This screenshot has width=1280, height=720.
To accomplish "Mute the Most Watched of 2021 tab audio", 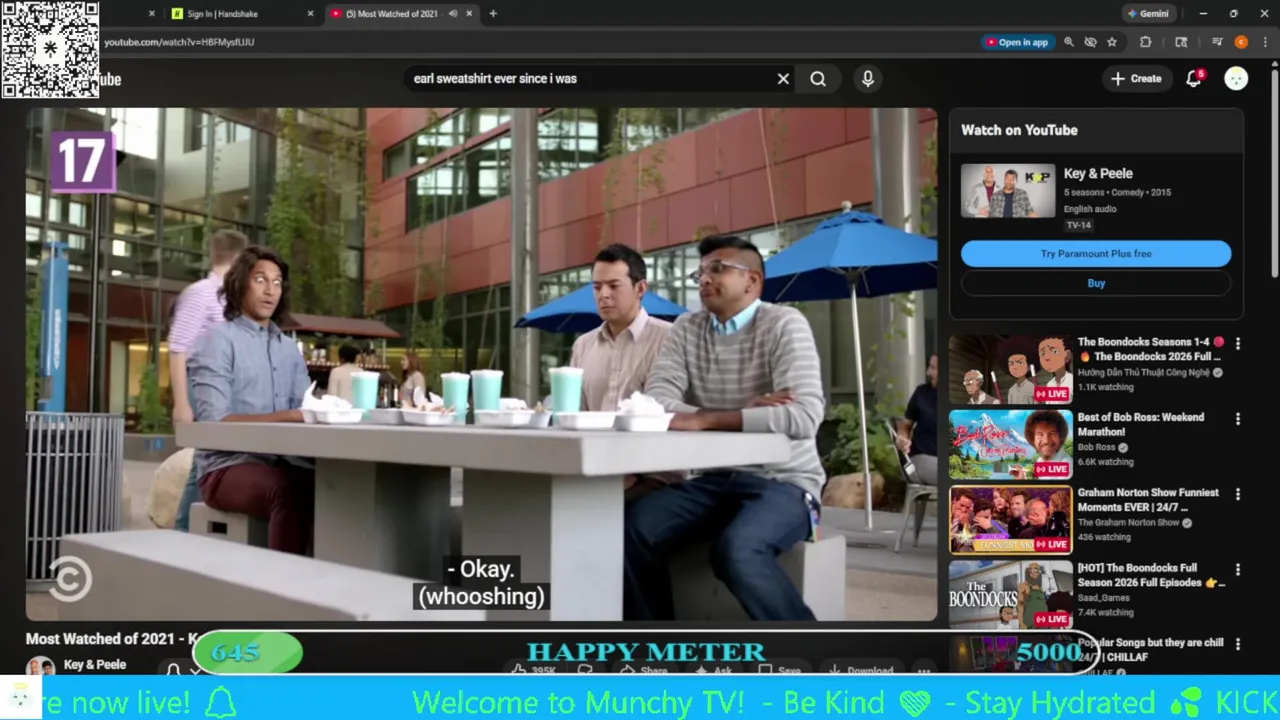I will (453, 14).
